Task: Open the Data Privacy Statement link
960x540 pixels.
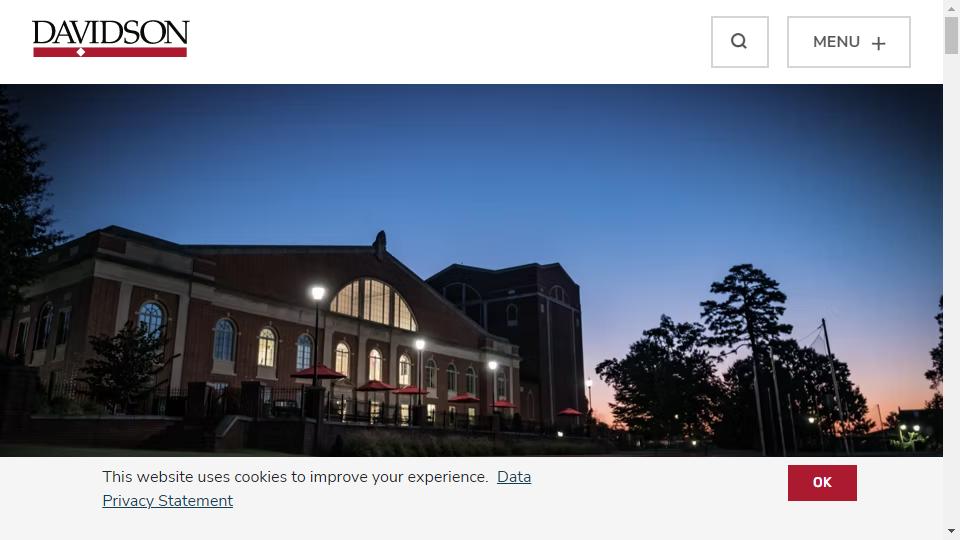Action: click(317, 489)
